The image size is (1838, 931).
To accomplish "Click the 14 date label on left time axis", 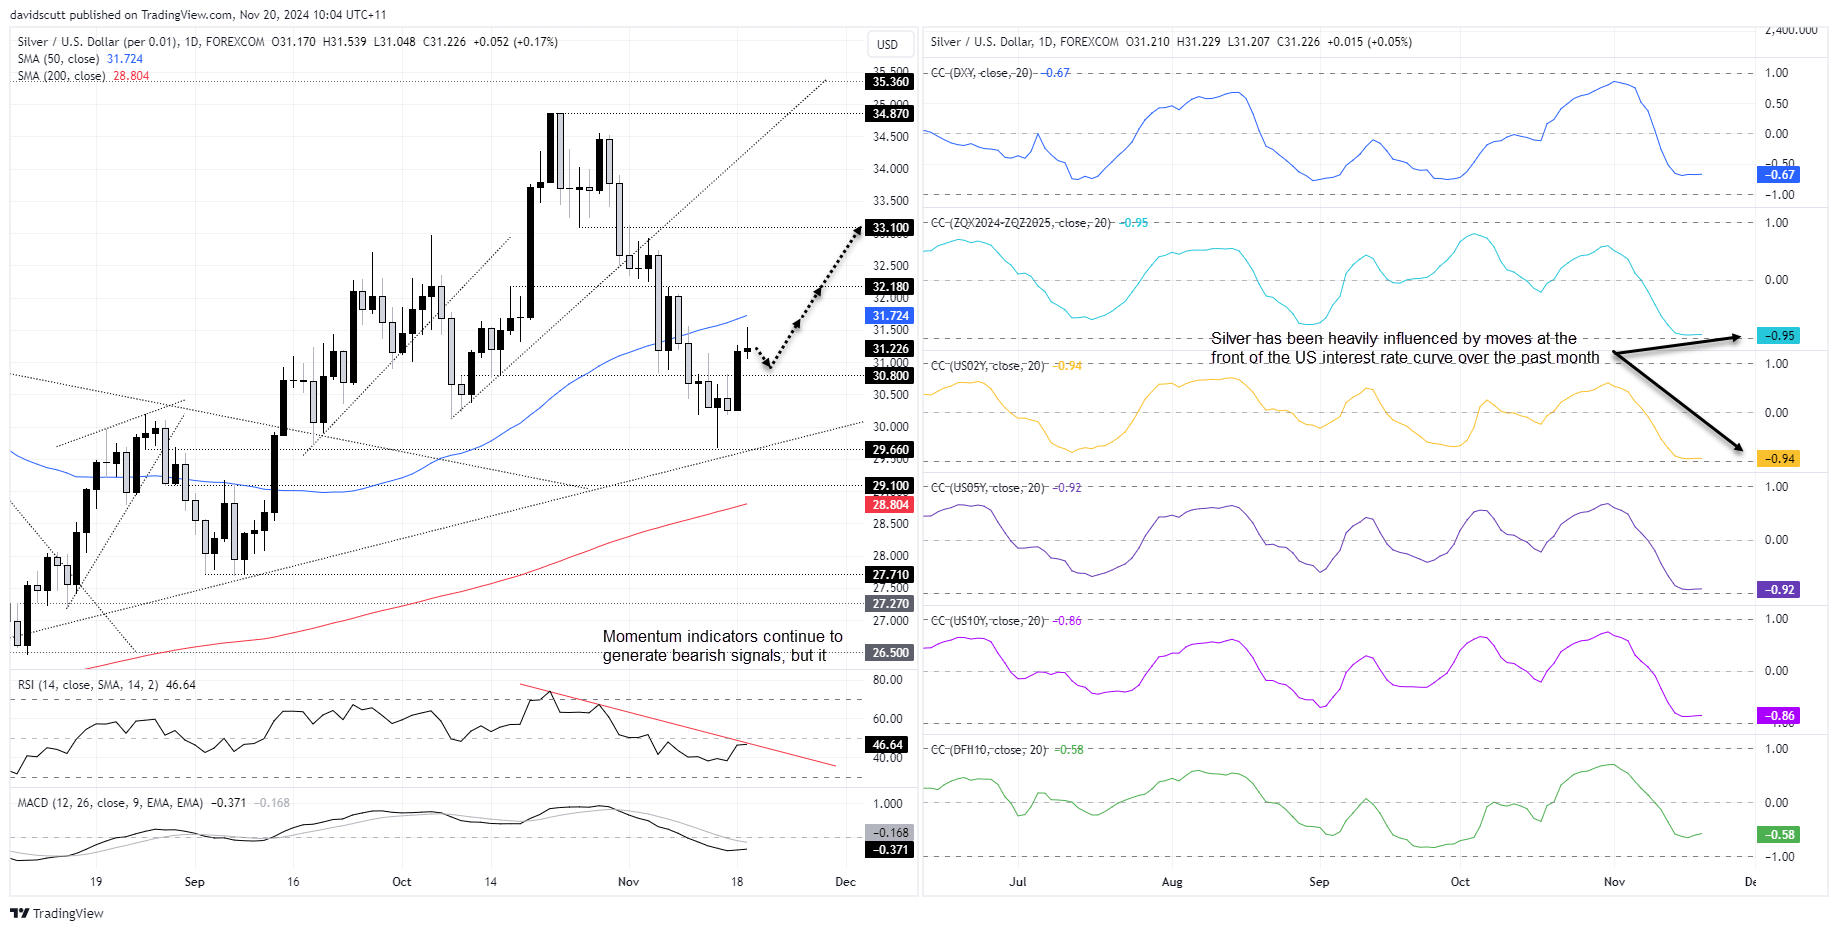I will point(491,882).
